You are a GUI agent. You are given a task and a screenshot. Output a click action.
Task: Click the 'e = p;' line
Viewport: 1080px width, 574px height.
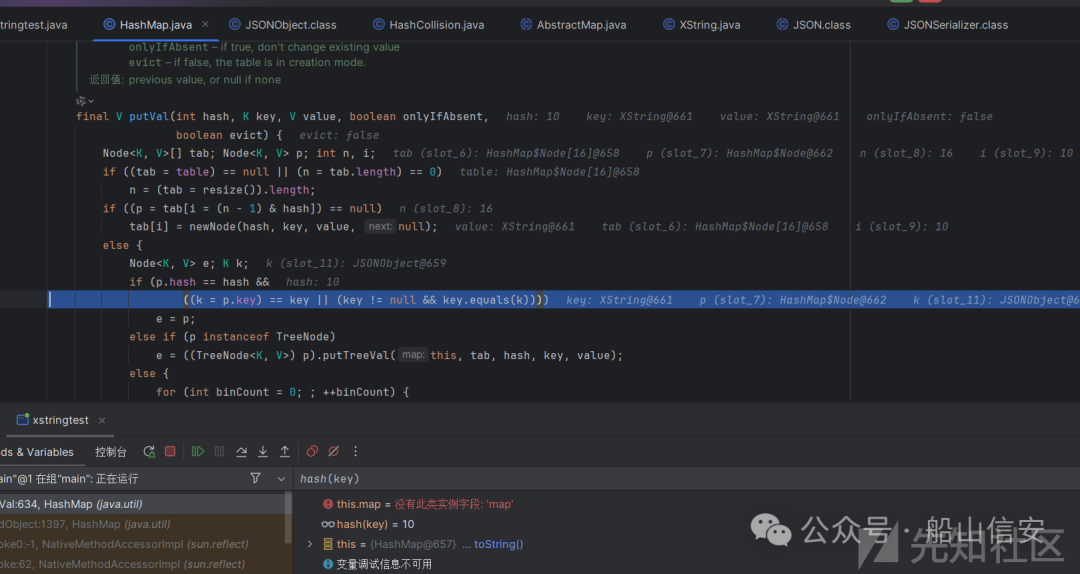coord(176,318)
